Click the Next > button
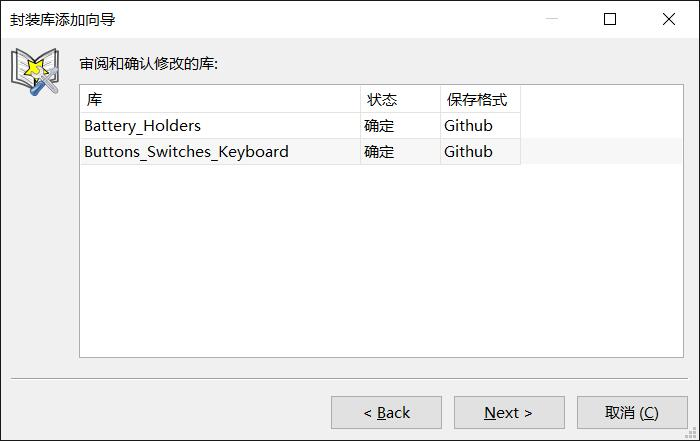This screenshot has width=700, height=441. point(509,412)
